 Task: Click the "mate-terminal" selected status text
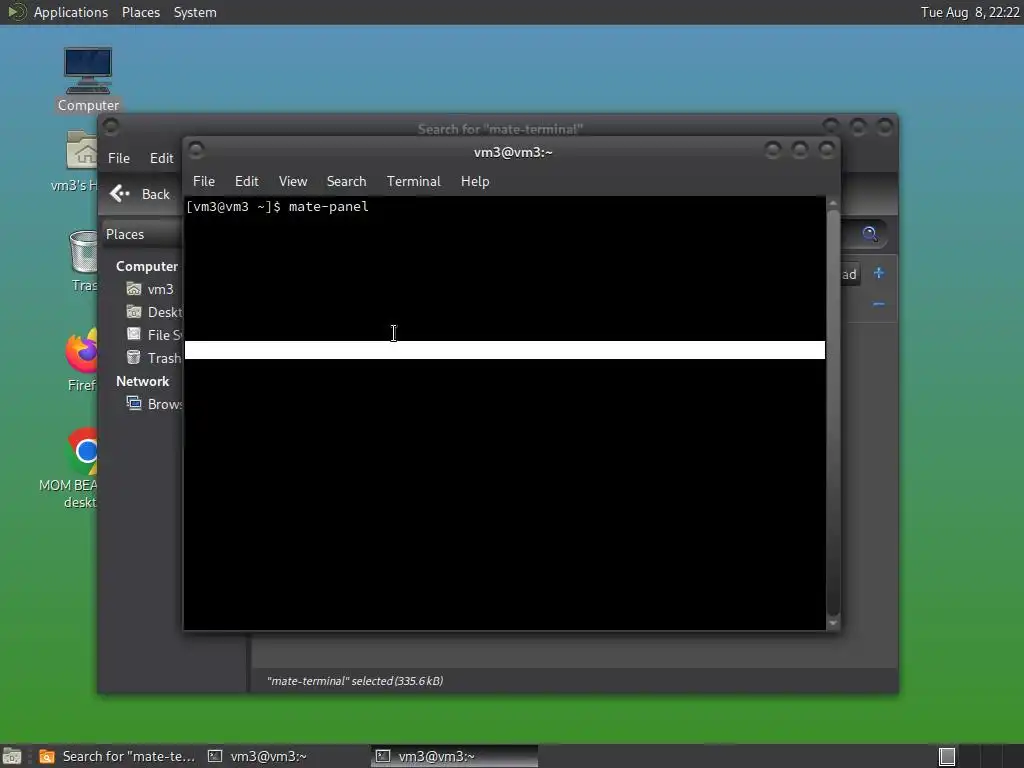coord(355,680)
